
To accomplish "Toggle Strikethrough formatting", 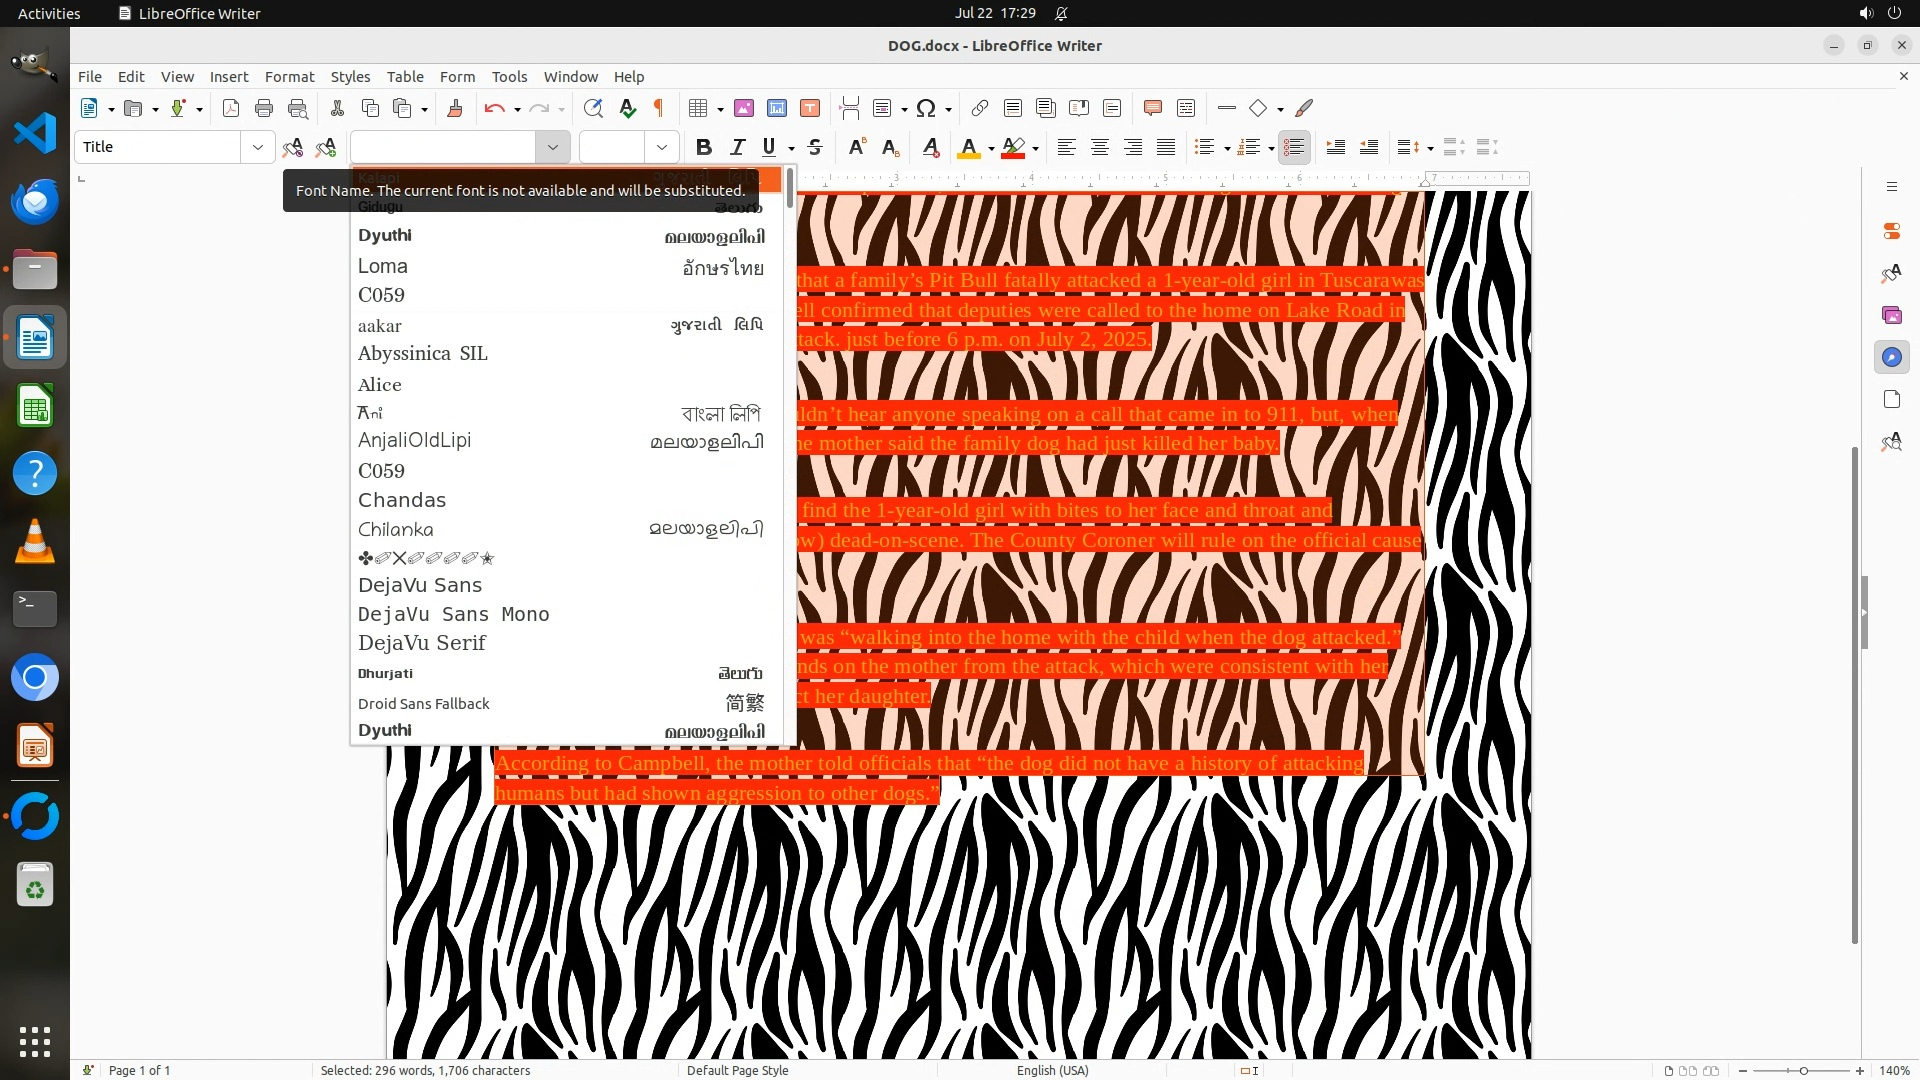I will [x=815, y=147].
